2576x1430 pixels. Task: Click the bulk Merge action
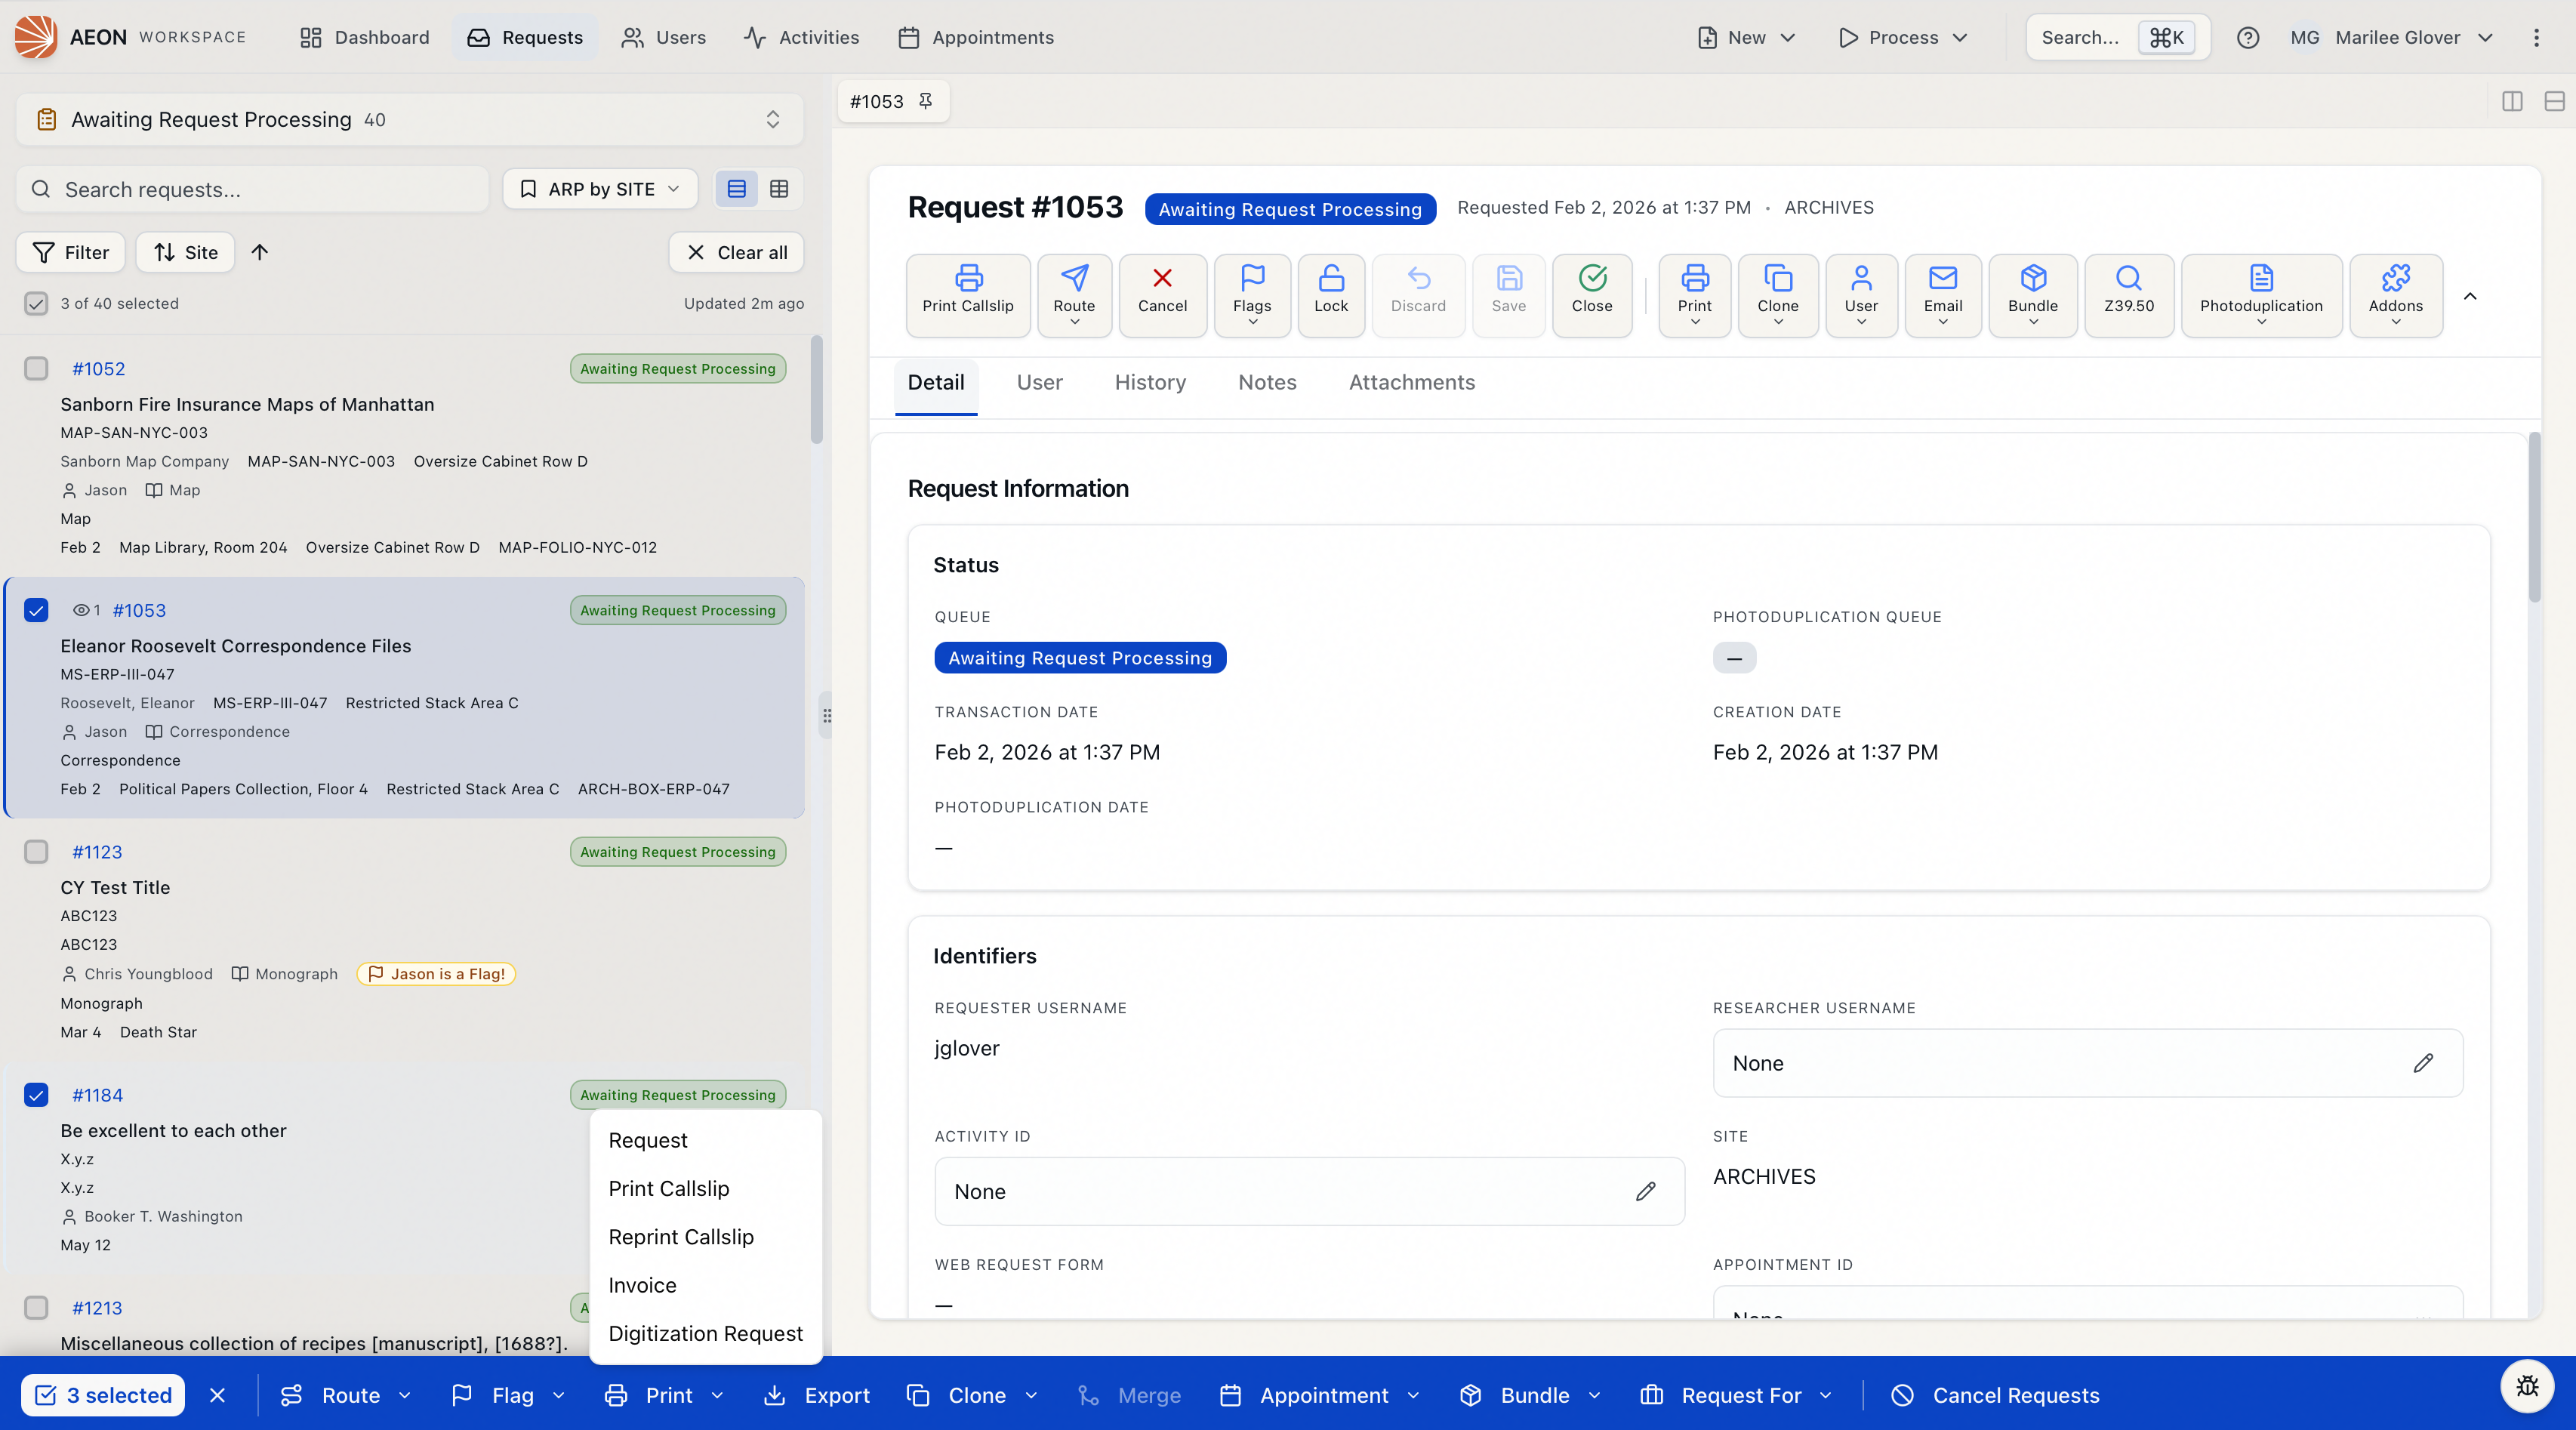[x=1129, y=1395]
